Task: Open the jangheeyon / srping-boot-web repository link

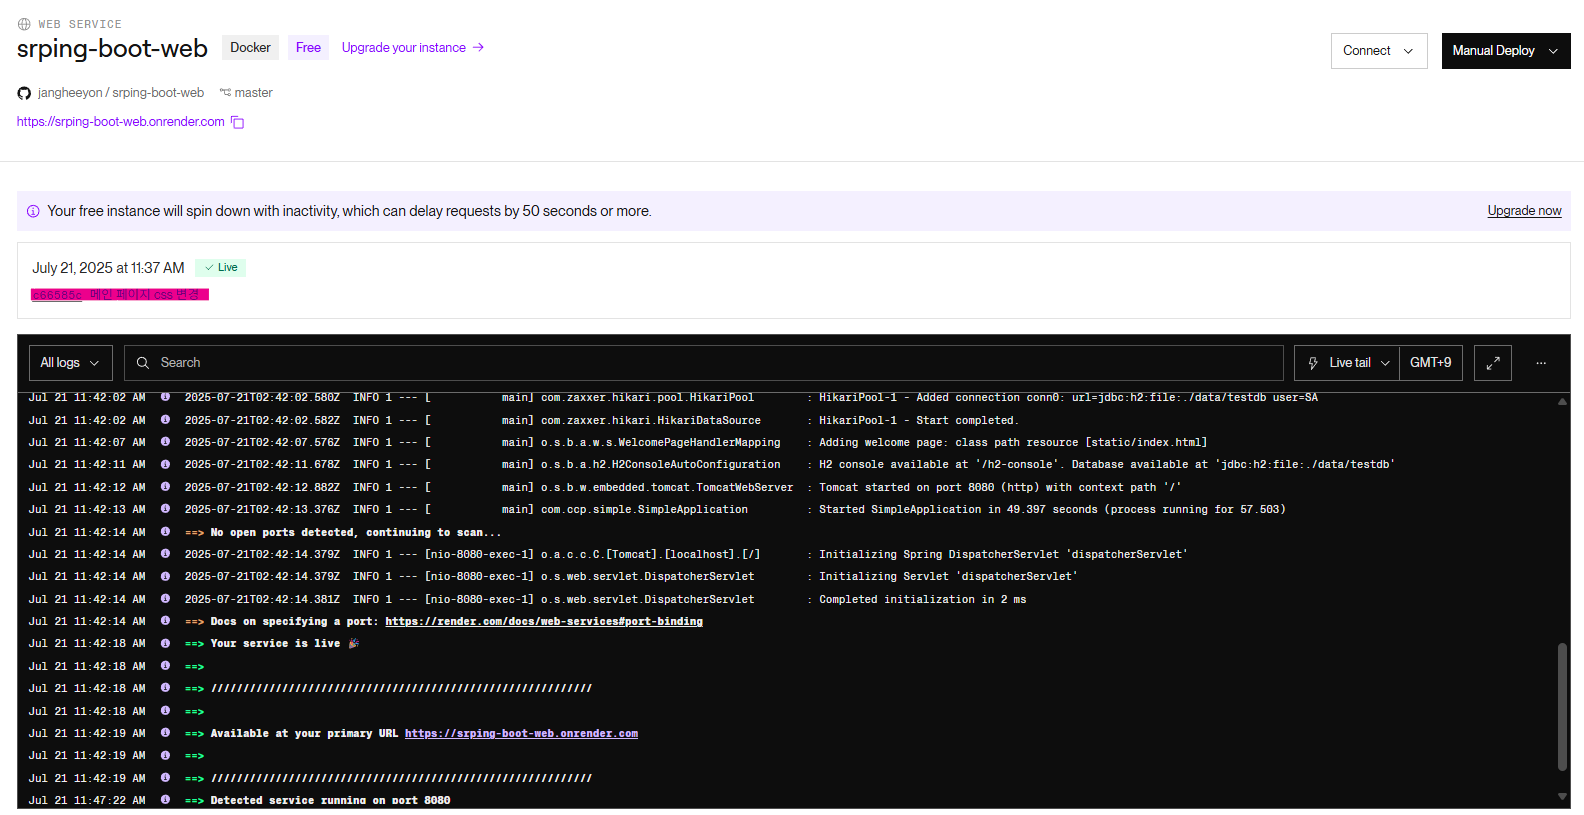Action: click(x=121, y=93)
